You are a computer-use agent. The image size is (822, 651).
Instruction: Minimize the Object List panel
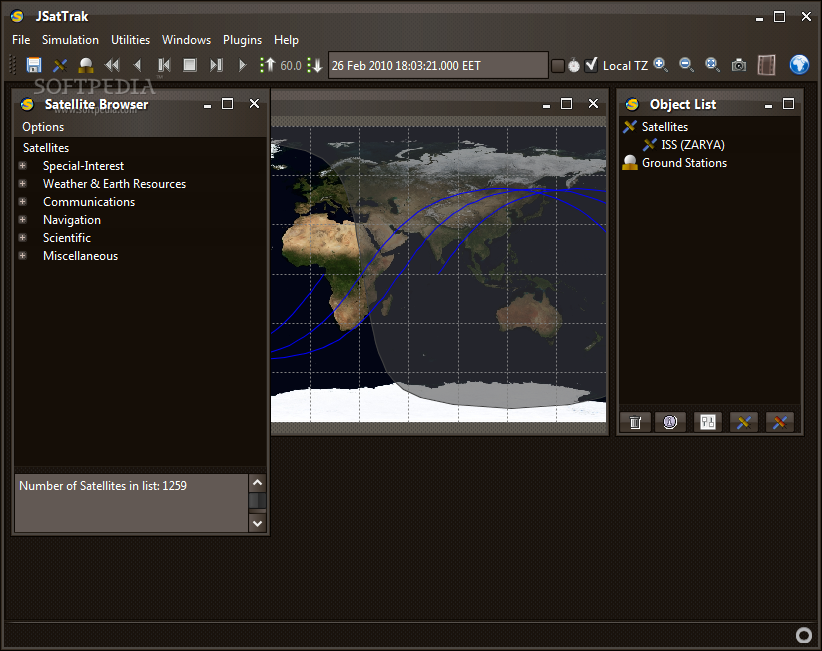pos(769,105)
